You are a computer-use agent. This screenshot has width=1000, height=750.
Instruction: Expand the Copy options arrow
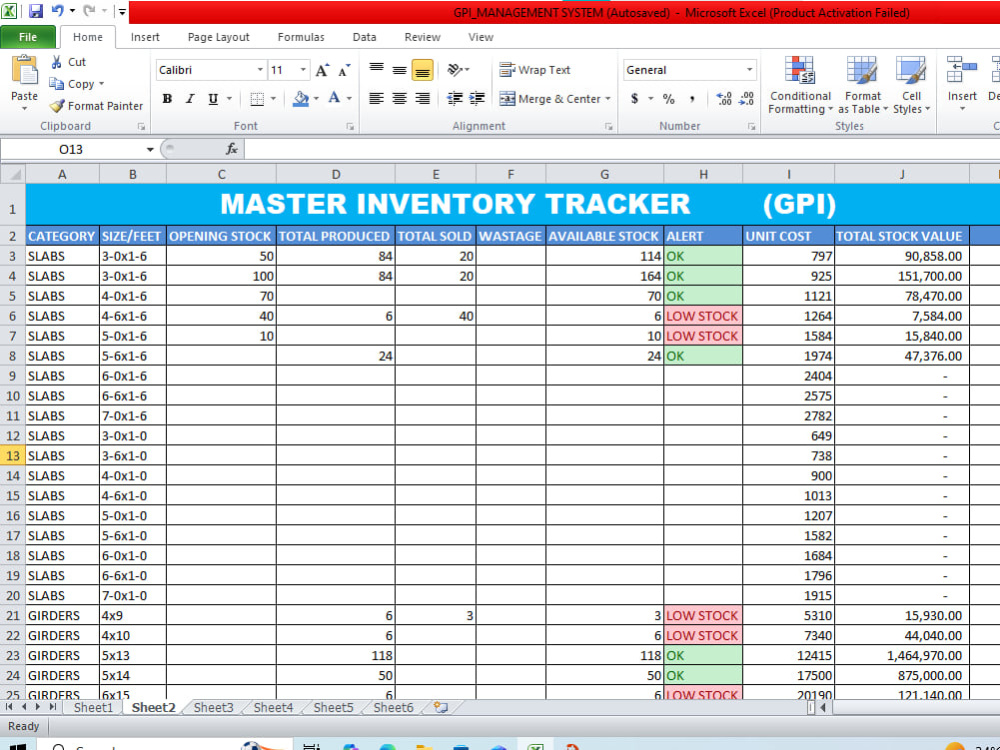tap(101, 84)
